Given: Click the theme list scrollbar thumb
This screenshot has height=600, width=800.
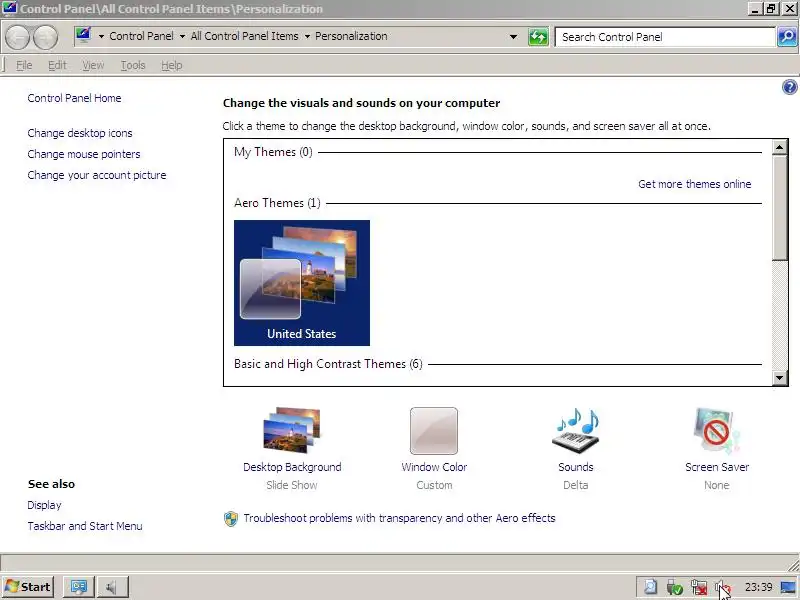Looking at the screenshot, I should [x=780, y=208].
